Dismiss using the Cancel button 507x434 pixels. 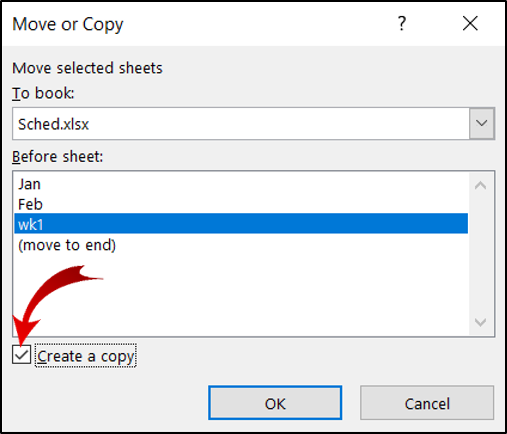click(x=427, y=403)
